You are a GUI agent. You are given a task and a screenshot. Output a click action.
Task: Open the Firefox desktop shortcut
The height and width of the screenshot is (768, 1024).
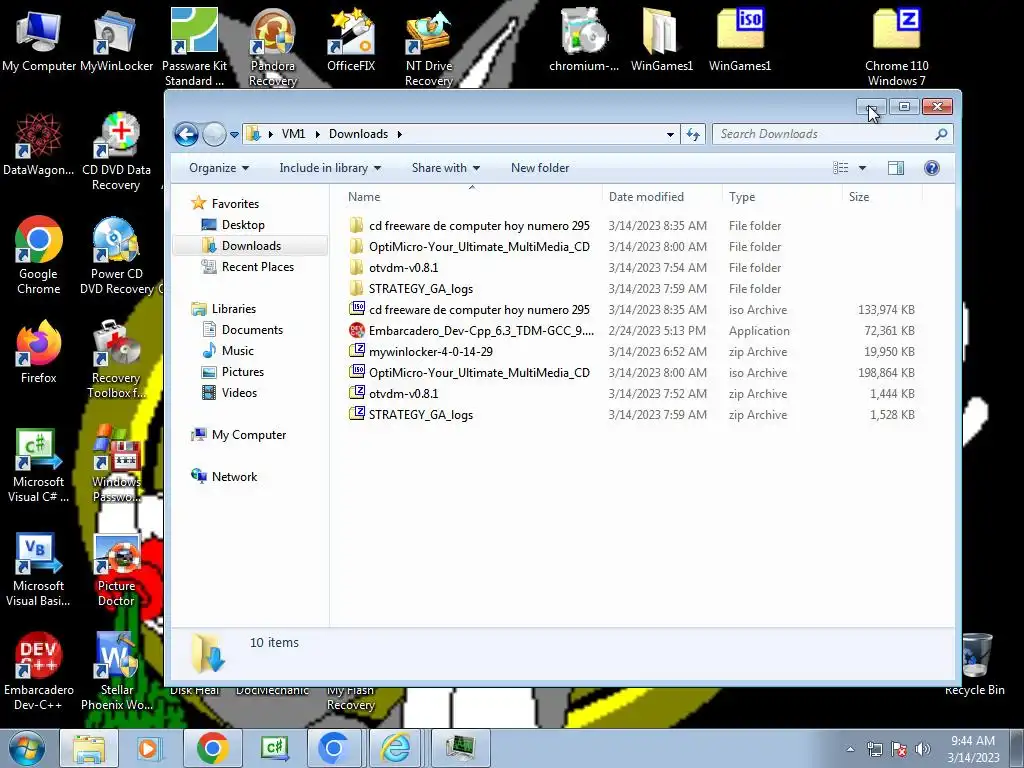pyautogui.click(x=39, y=353)
